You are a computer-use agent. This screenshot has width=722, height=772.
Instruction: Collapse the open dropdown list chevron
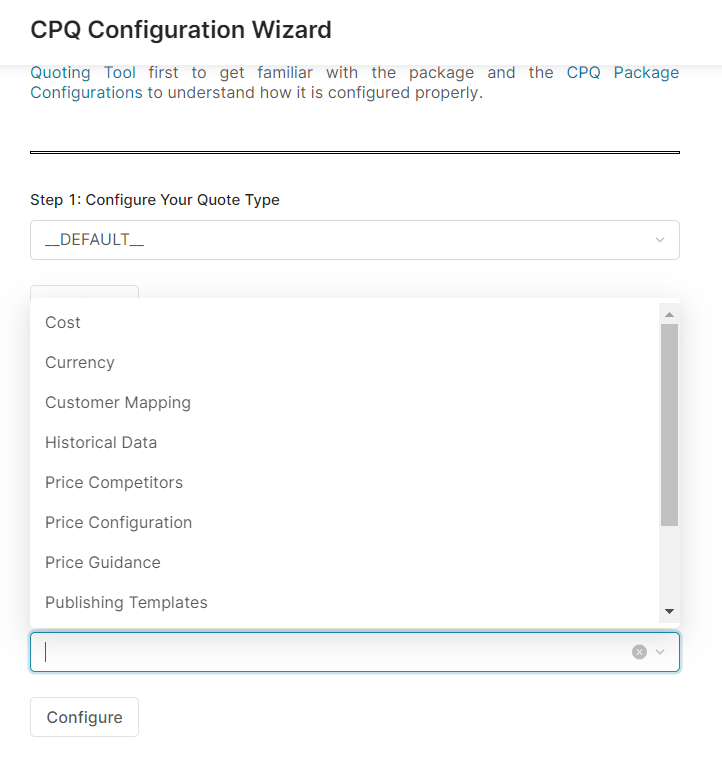tap(660, 652)
